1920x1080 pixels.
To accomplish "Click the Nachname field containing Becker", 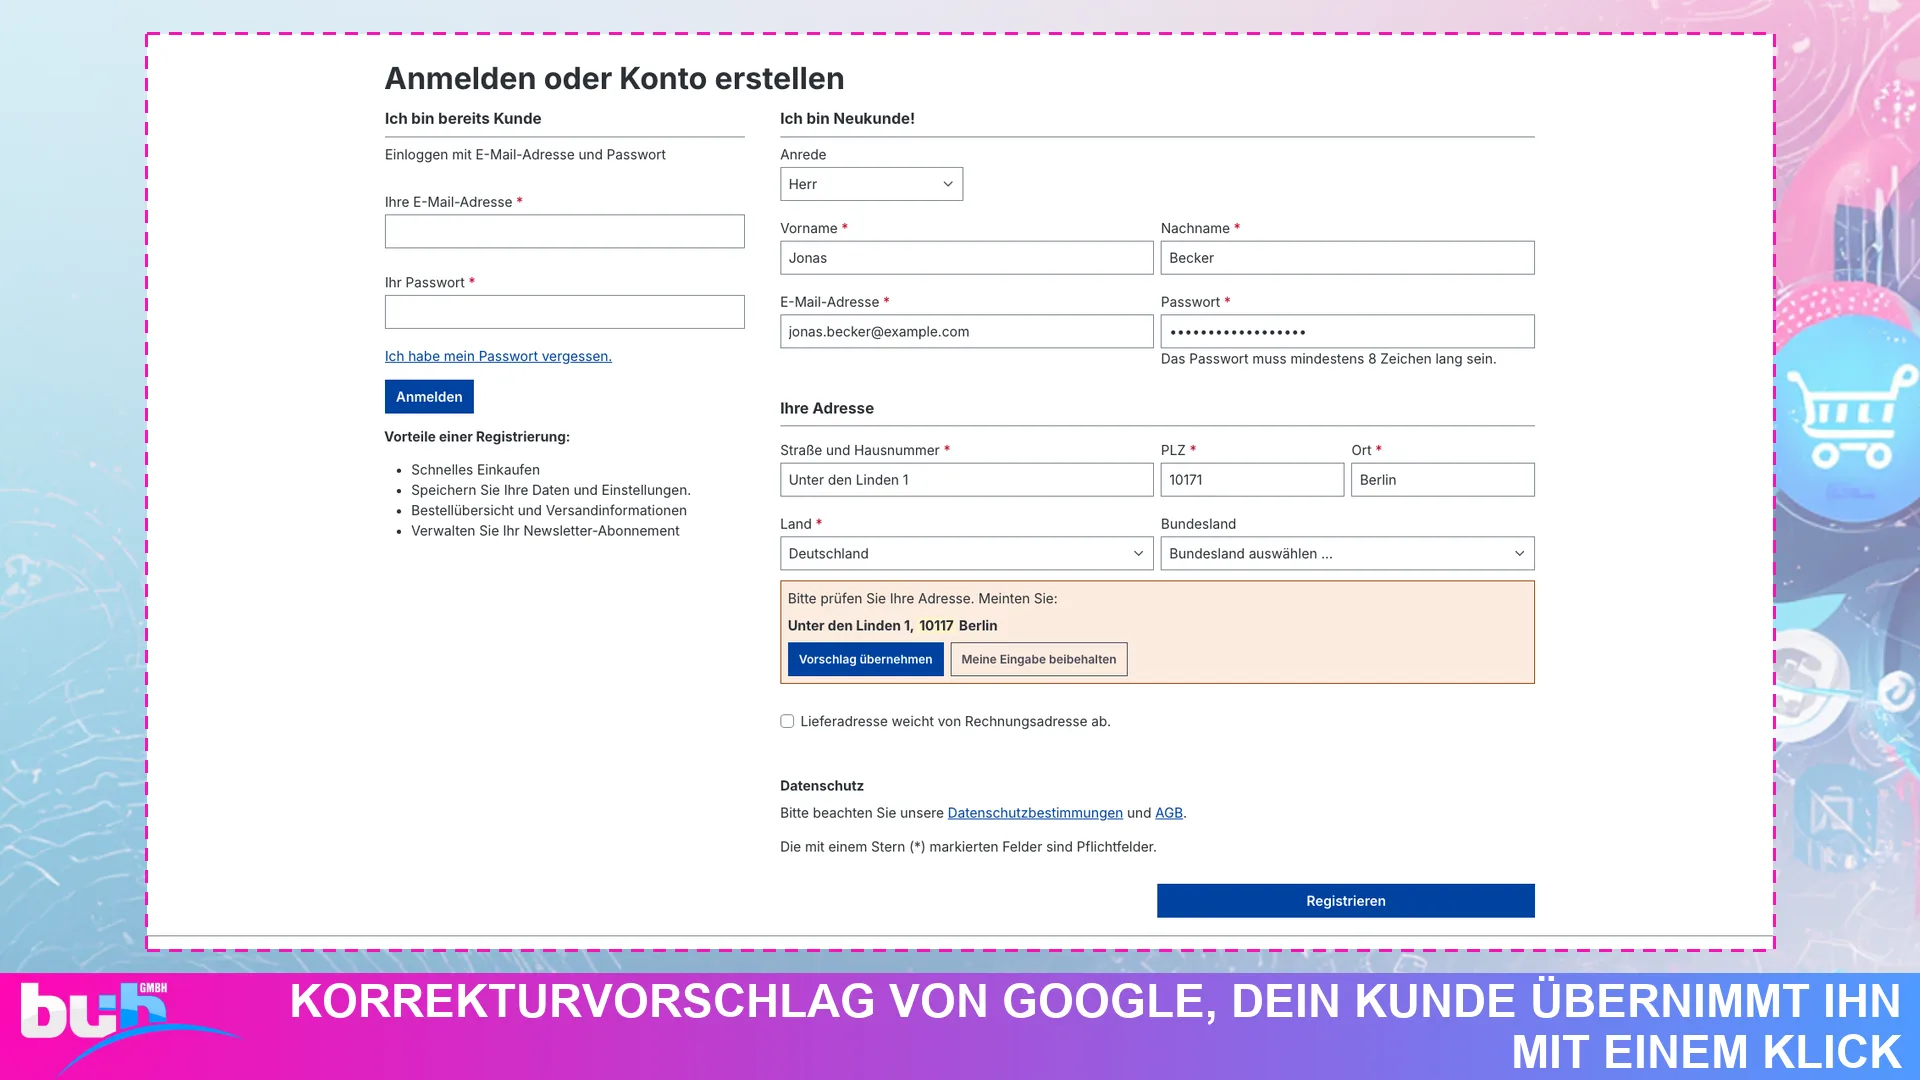I will (1347, 258).
